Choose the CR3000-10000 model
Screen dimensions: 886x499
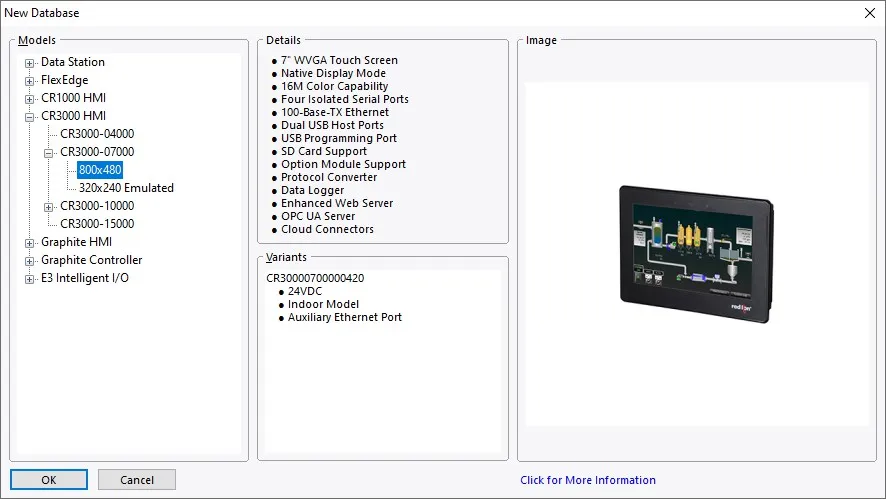coord(97,206)
